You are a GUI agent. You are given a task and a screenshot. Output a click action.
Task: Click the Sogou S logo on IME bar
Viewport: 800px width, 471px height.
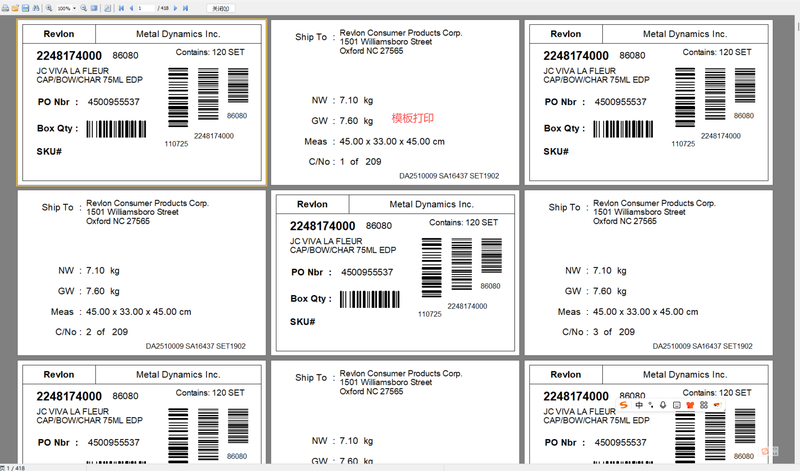click(623, 405)
